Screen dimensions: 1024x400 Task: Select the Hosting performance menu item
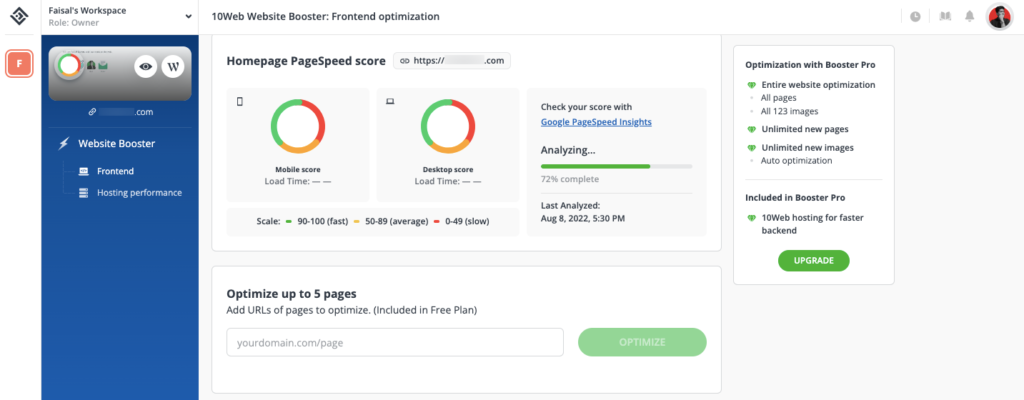[140, 193]
